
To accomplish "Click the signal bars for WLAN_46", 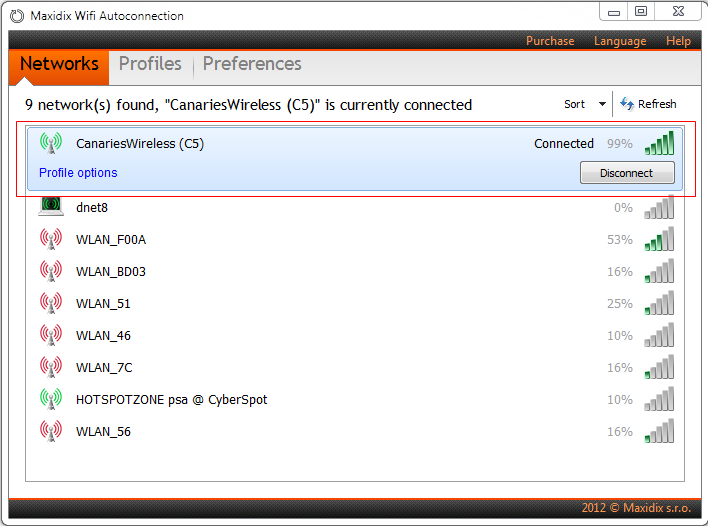I will [x=659, y=335].
